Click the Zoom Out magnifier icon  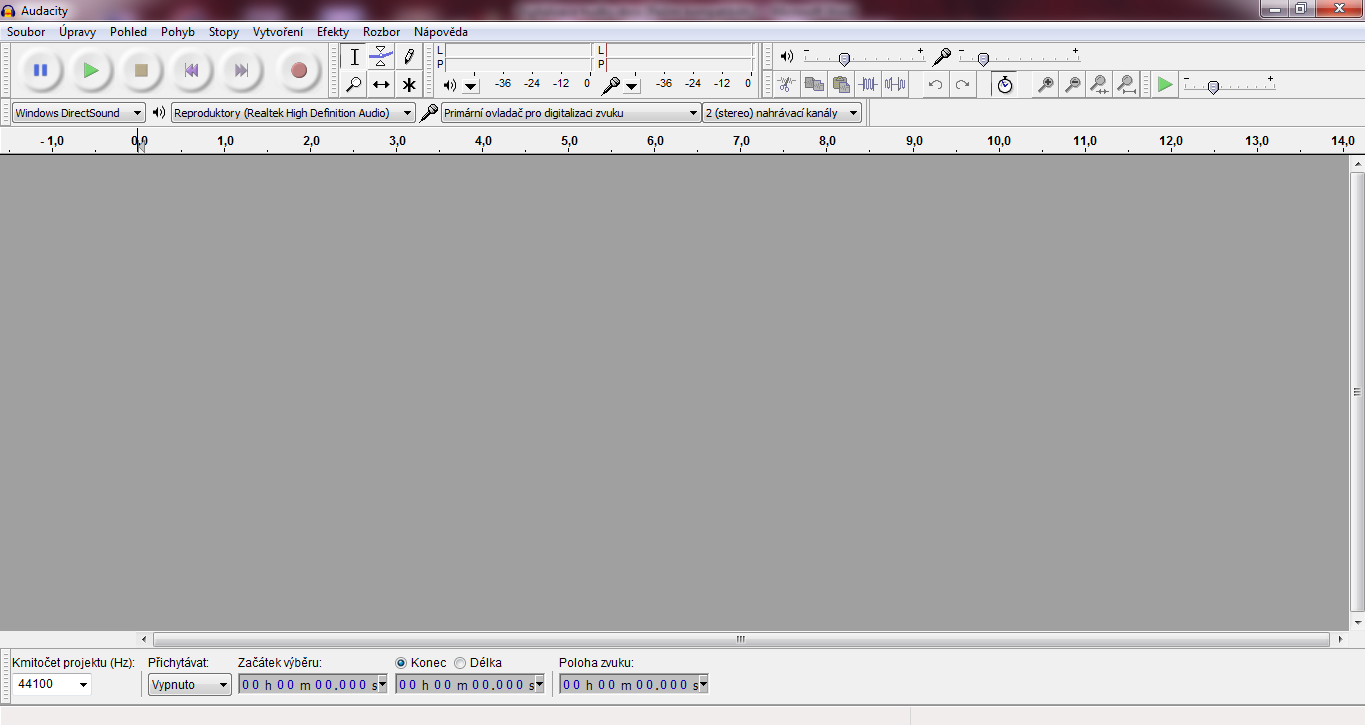point(1073,85)
